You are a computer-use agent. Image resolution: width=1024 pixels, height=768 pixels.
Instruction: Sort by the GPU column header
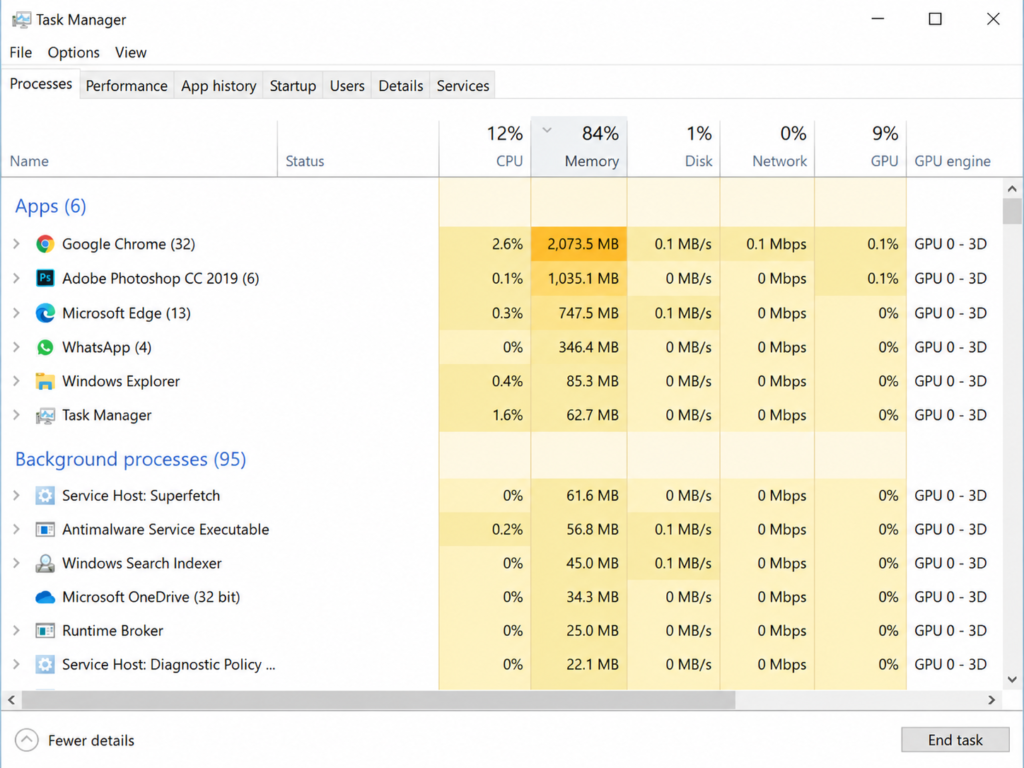point(861,148)
